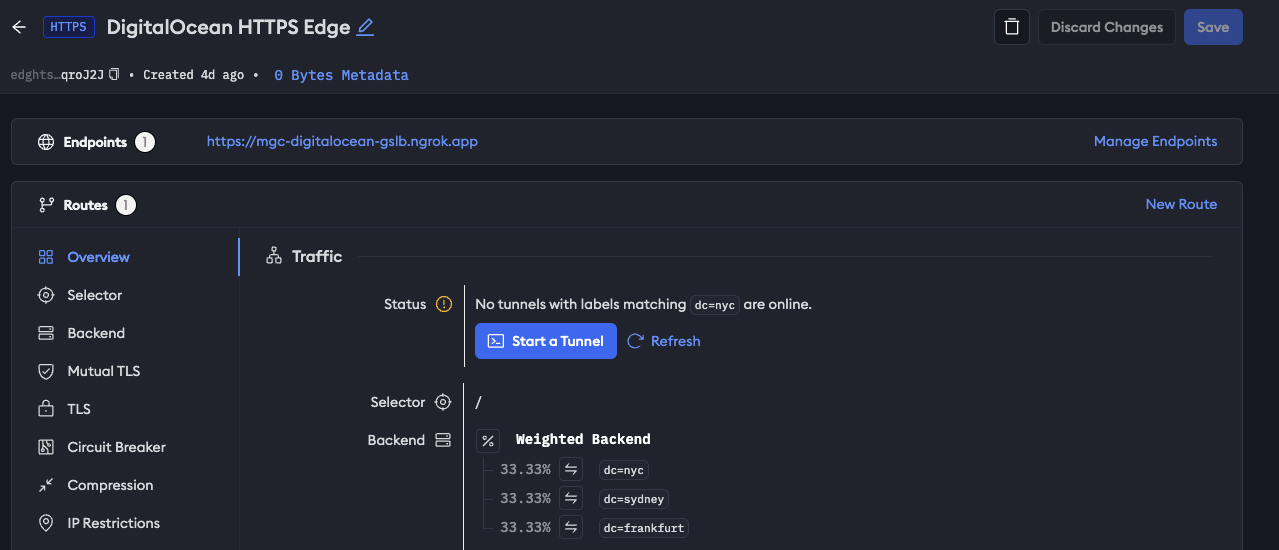1279x550 pixels.
Task: Refresh the tunnel status
Action: 664,341
